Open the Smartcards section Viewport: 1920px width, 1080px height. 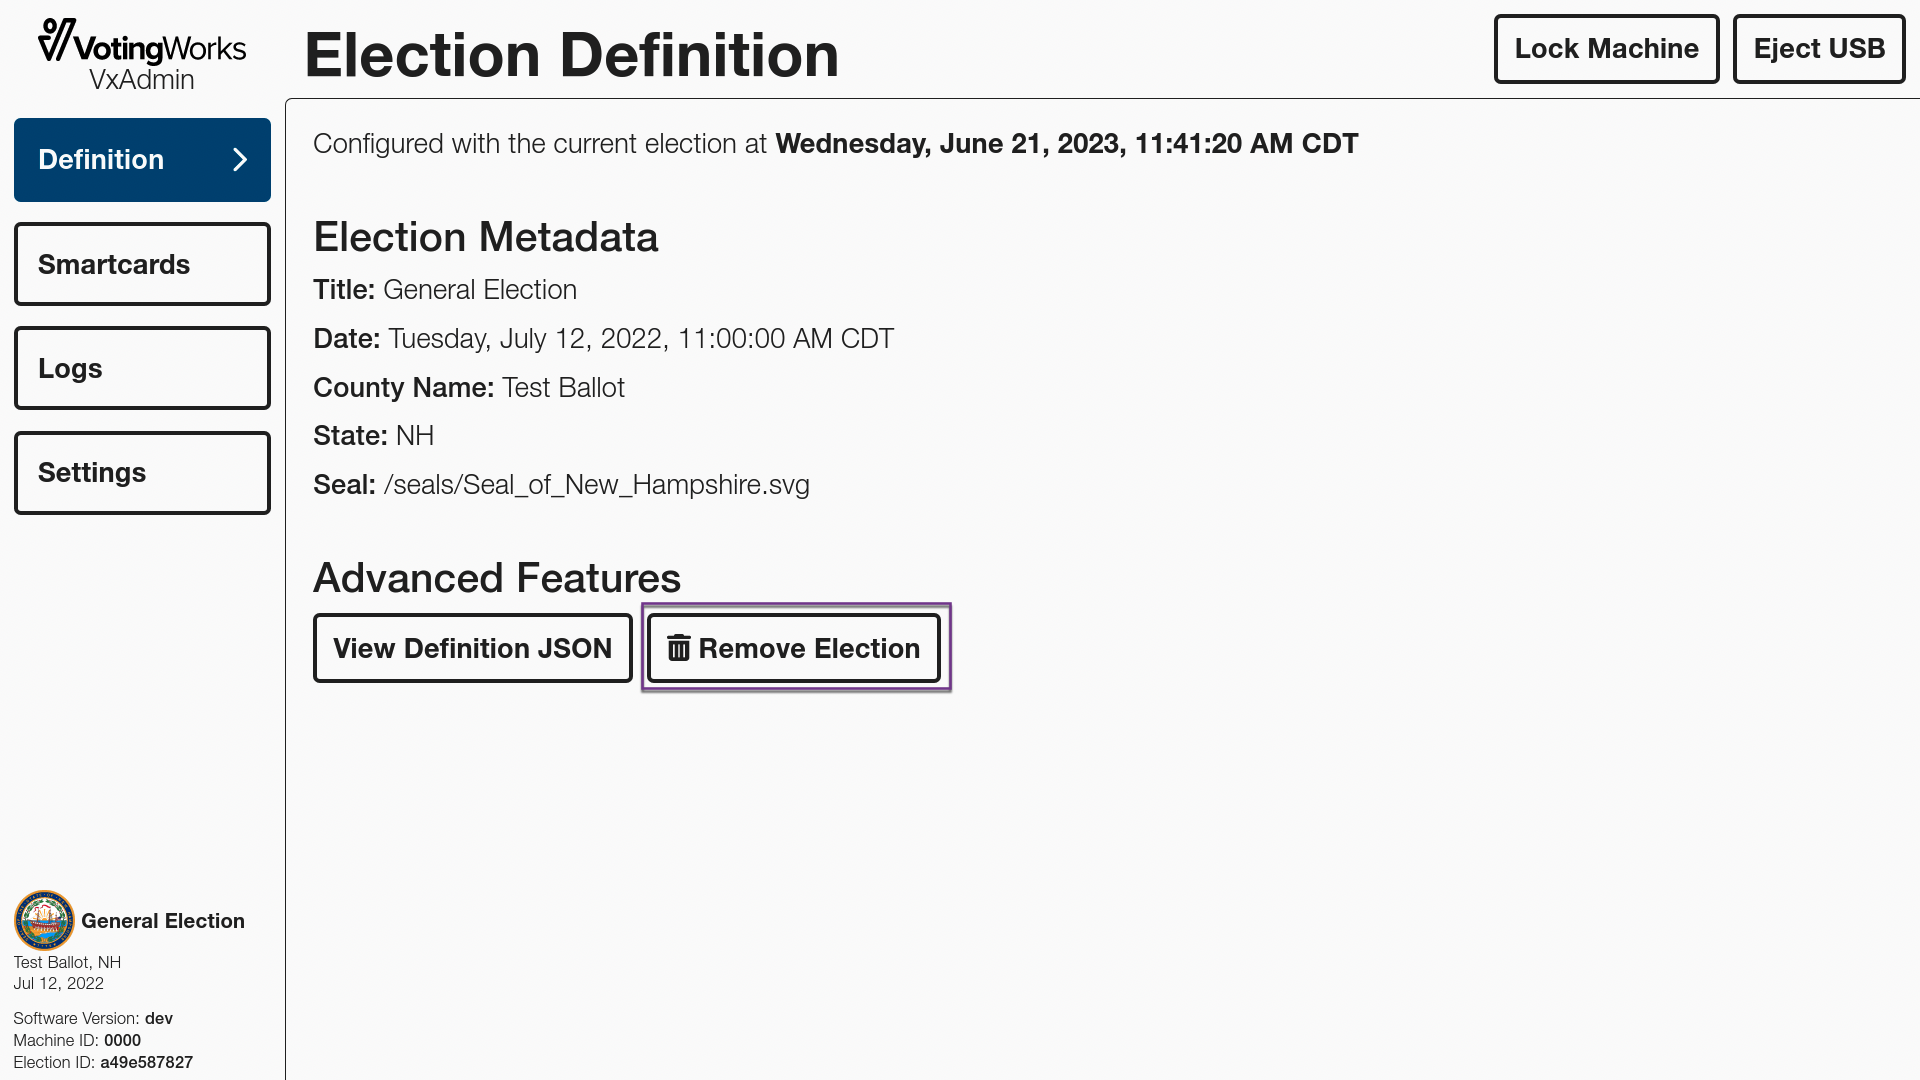tap(142, 264)
